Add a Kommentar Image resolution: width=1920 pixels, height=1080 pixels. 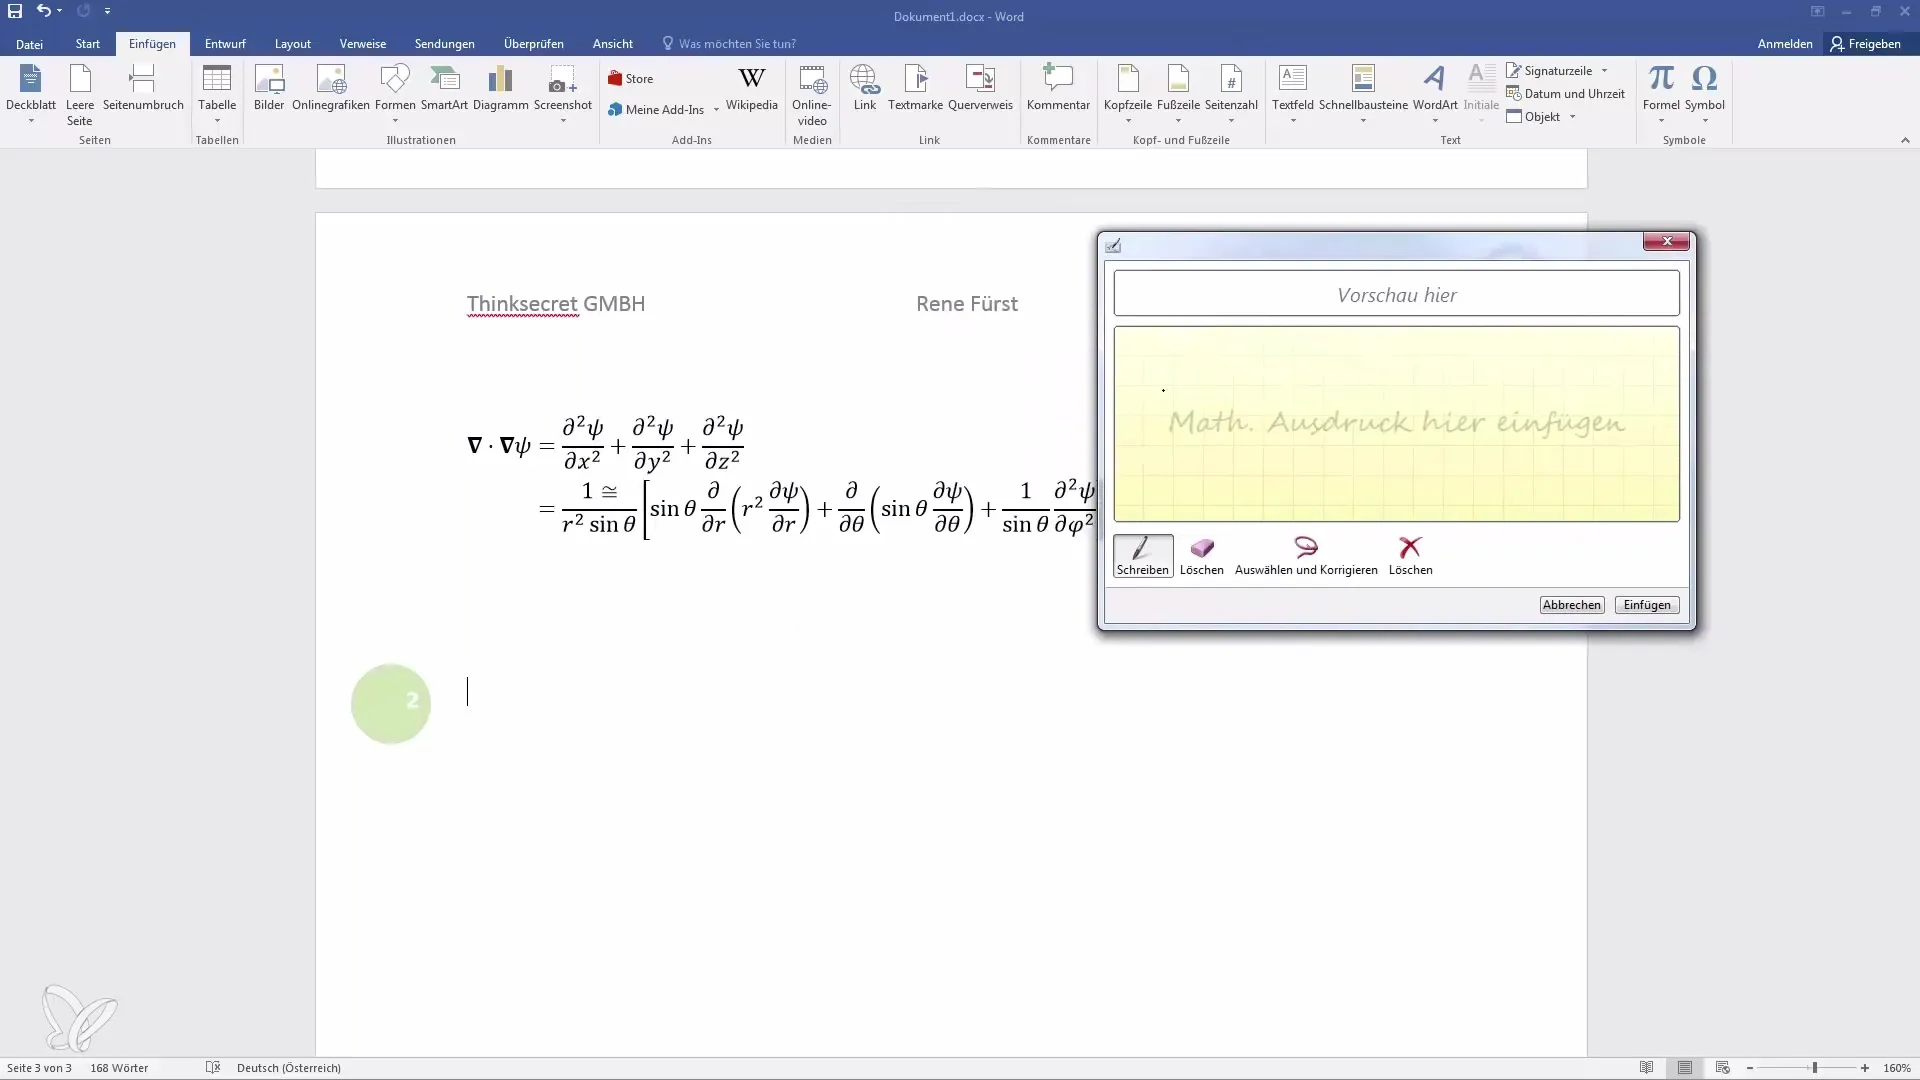tap(1058, 88)
